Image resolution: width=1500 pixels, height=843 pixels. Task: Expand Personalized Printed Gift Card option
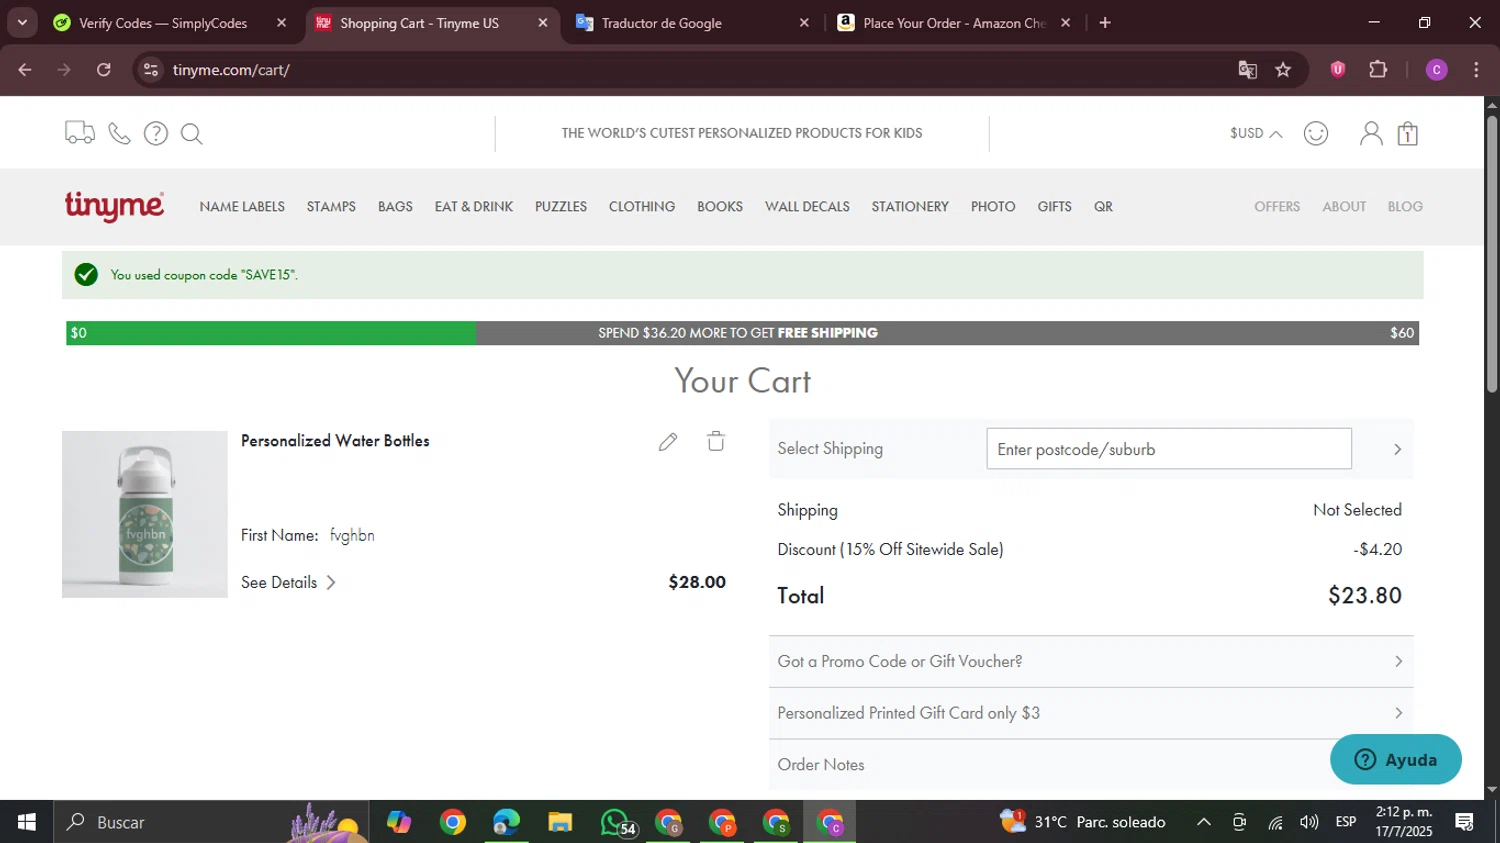click(x=1091, y=713)
